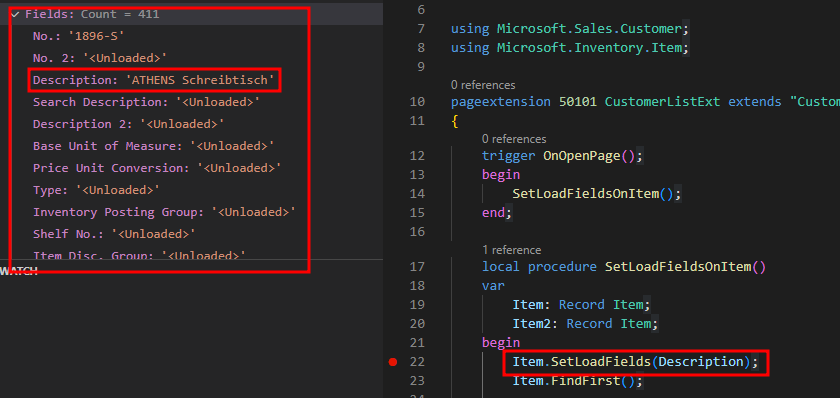
Task: Toggle the breakpoint on line 22
Action: point(393,362)
